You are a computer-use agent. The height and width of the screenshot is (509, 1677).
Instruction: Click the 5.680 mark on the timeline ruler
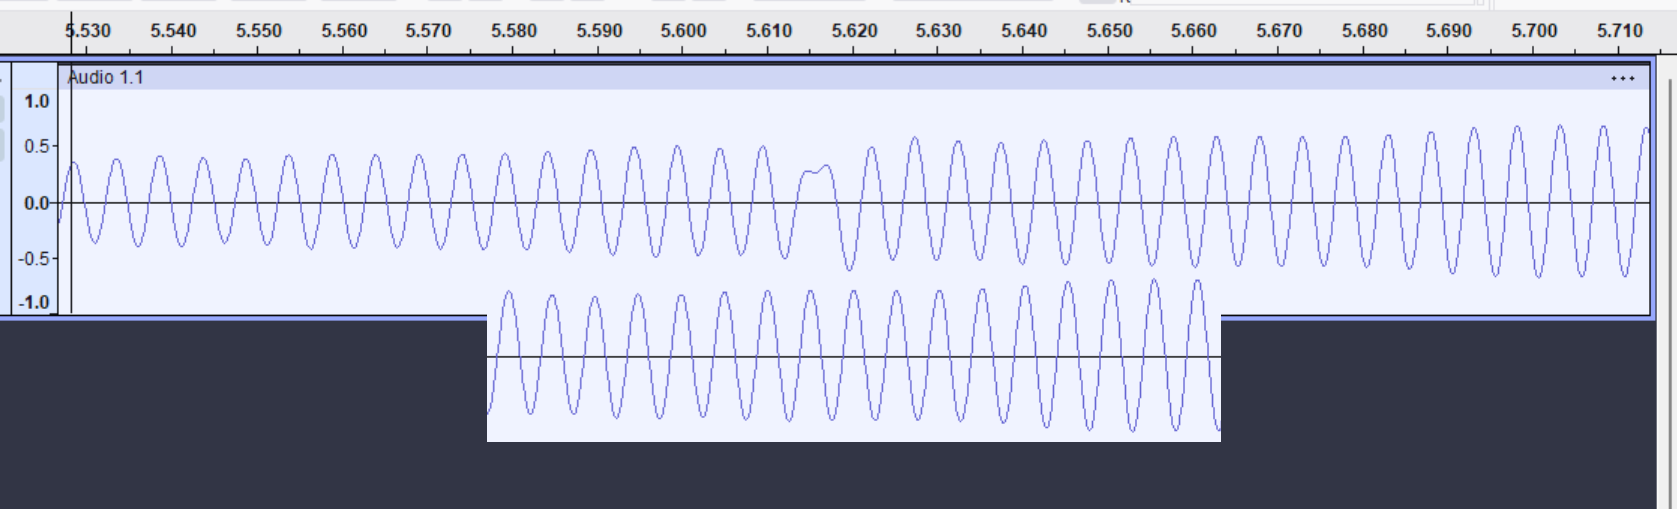pyautogui.click(x=1365, y=31)
